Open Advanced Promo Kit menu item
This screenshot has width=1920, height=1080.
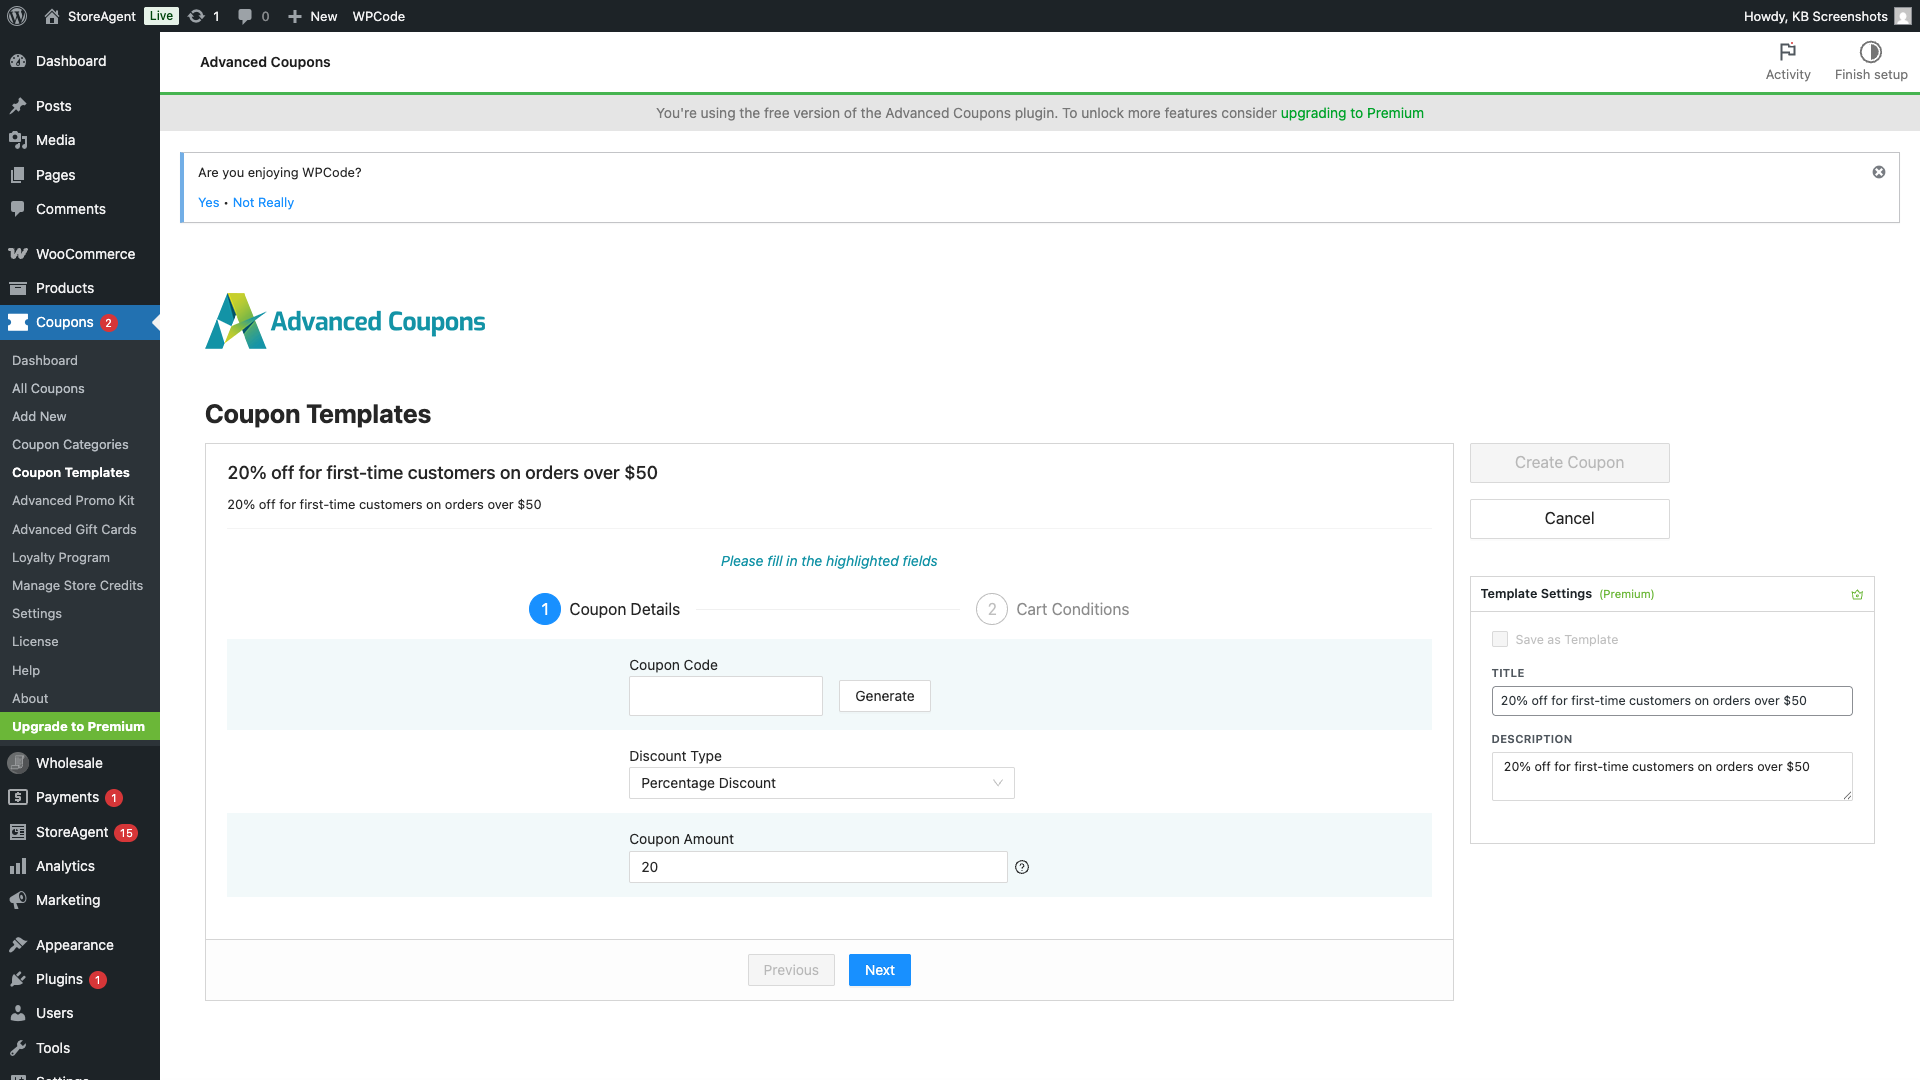(73, 500)
